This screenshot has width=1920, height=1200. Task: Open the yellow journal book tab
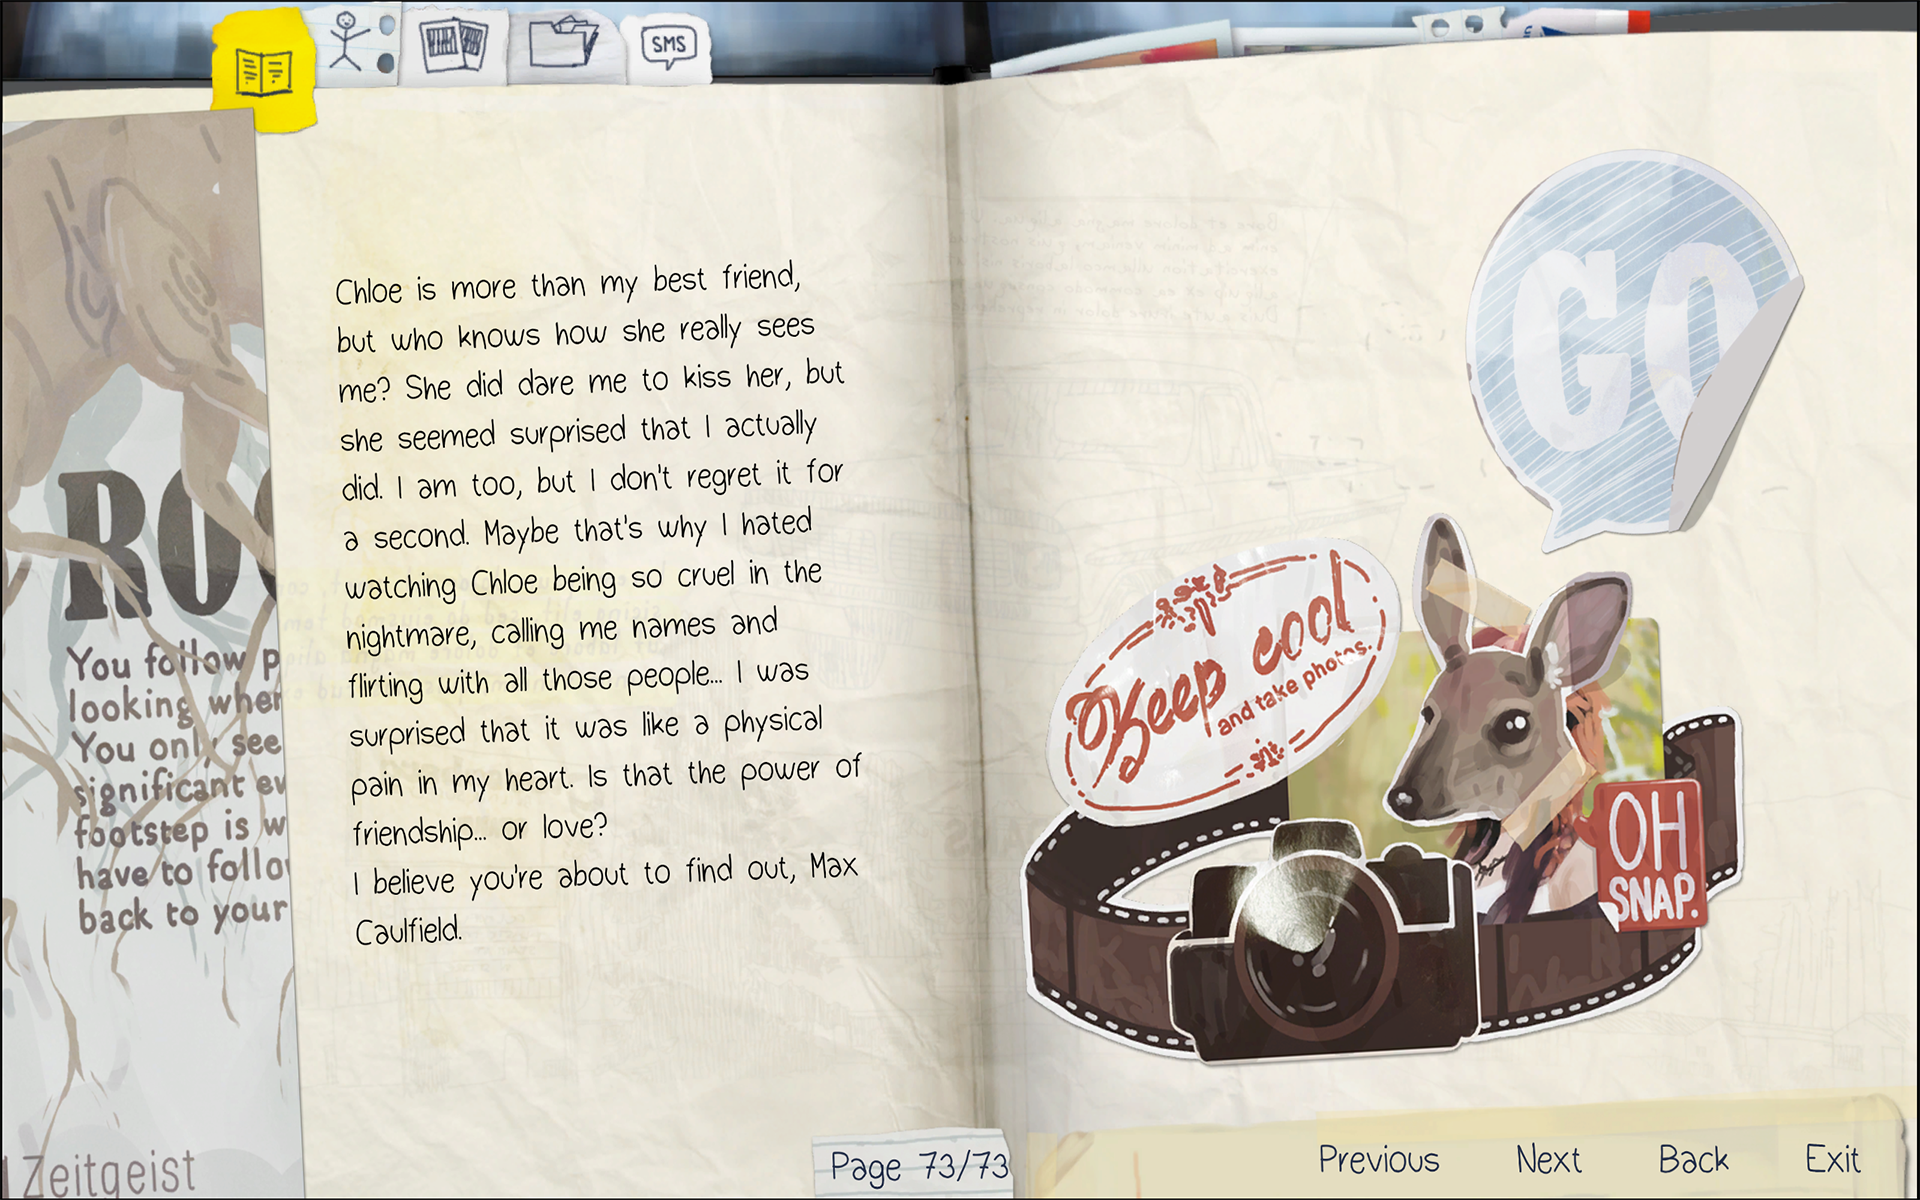click(x=264, y=72)
